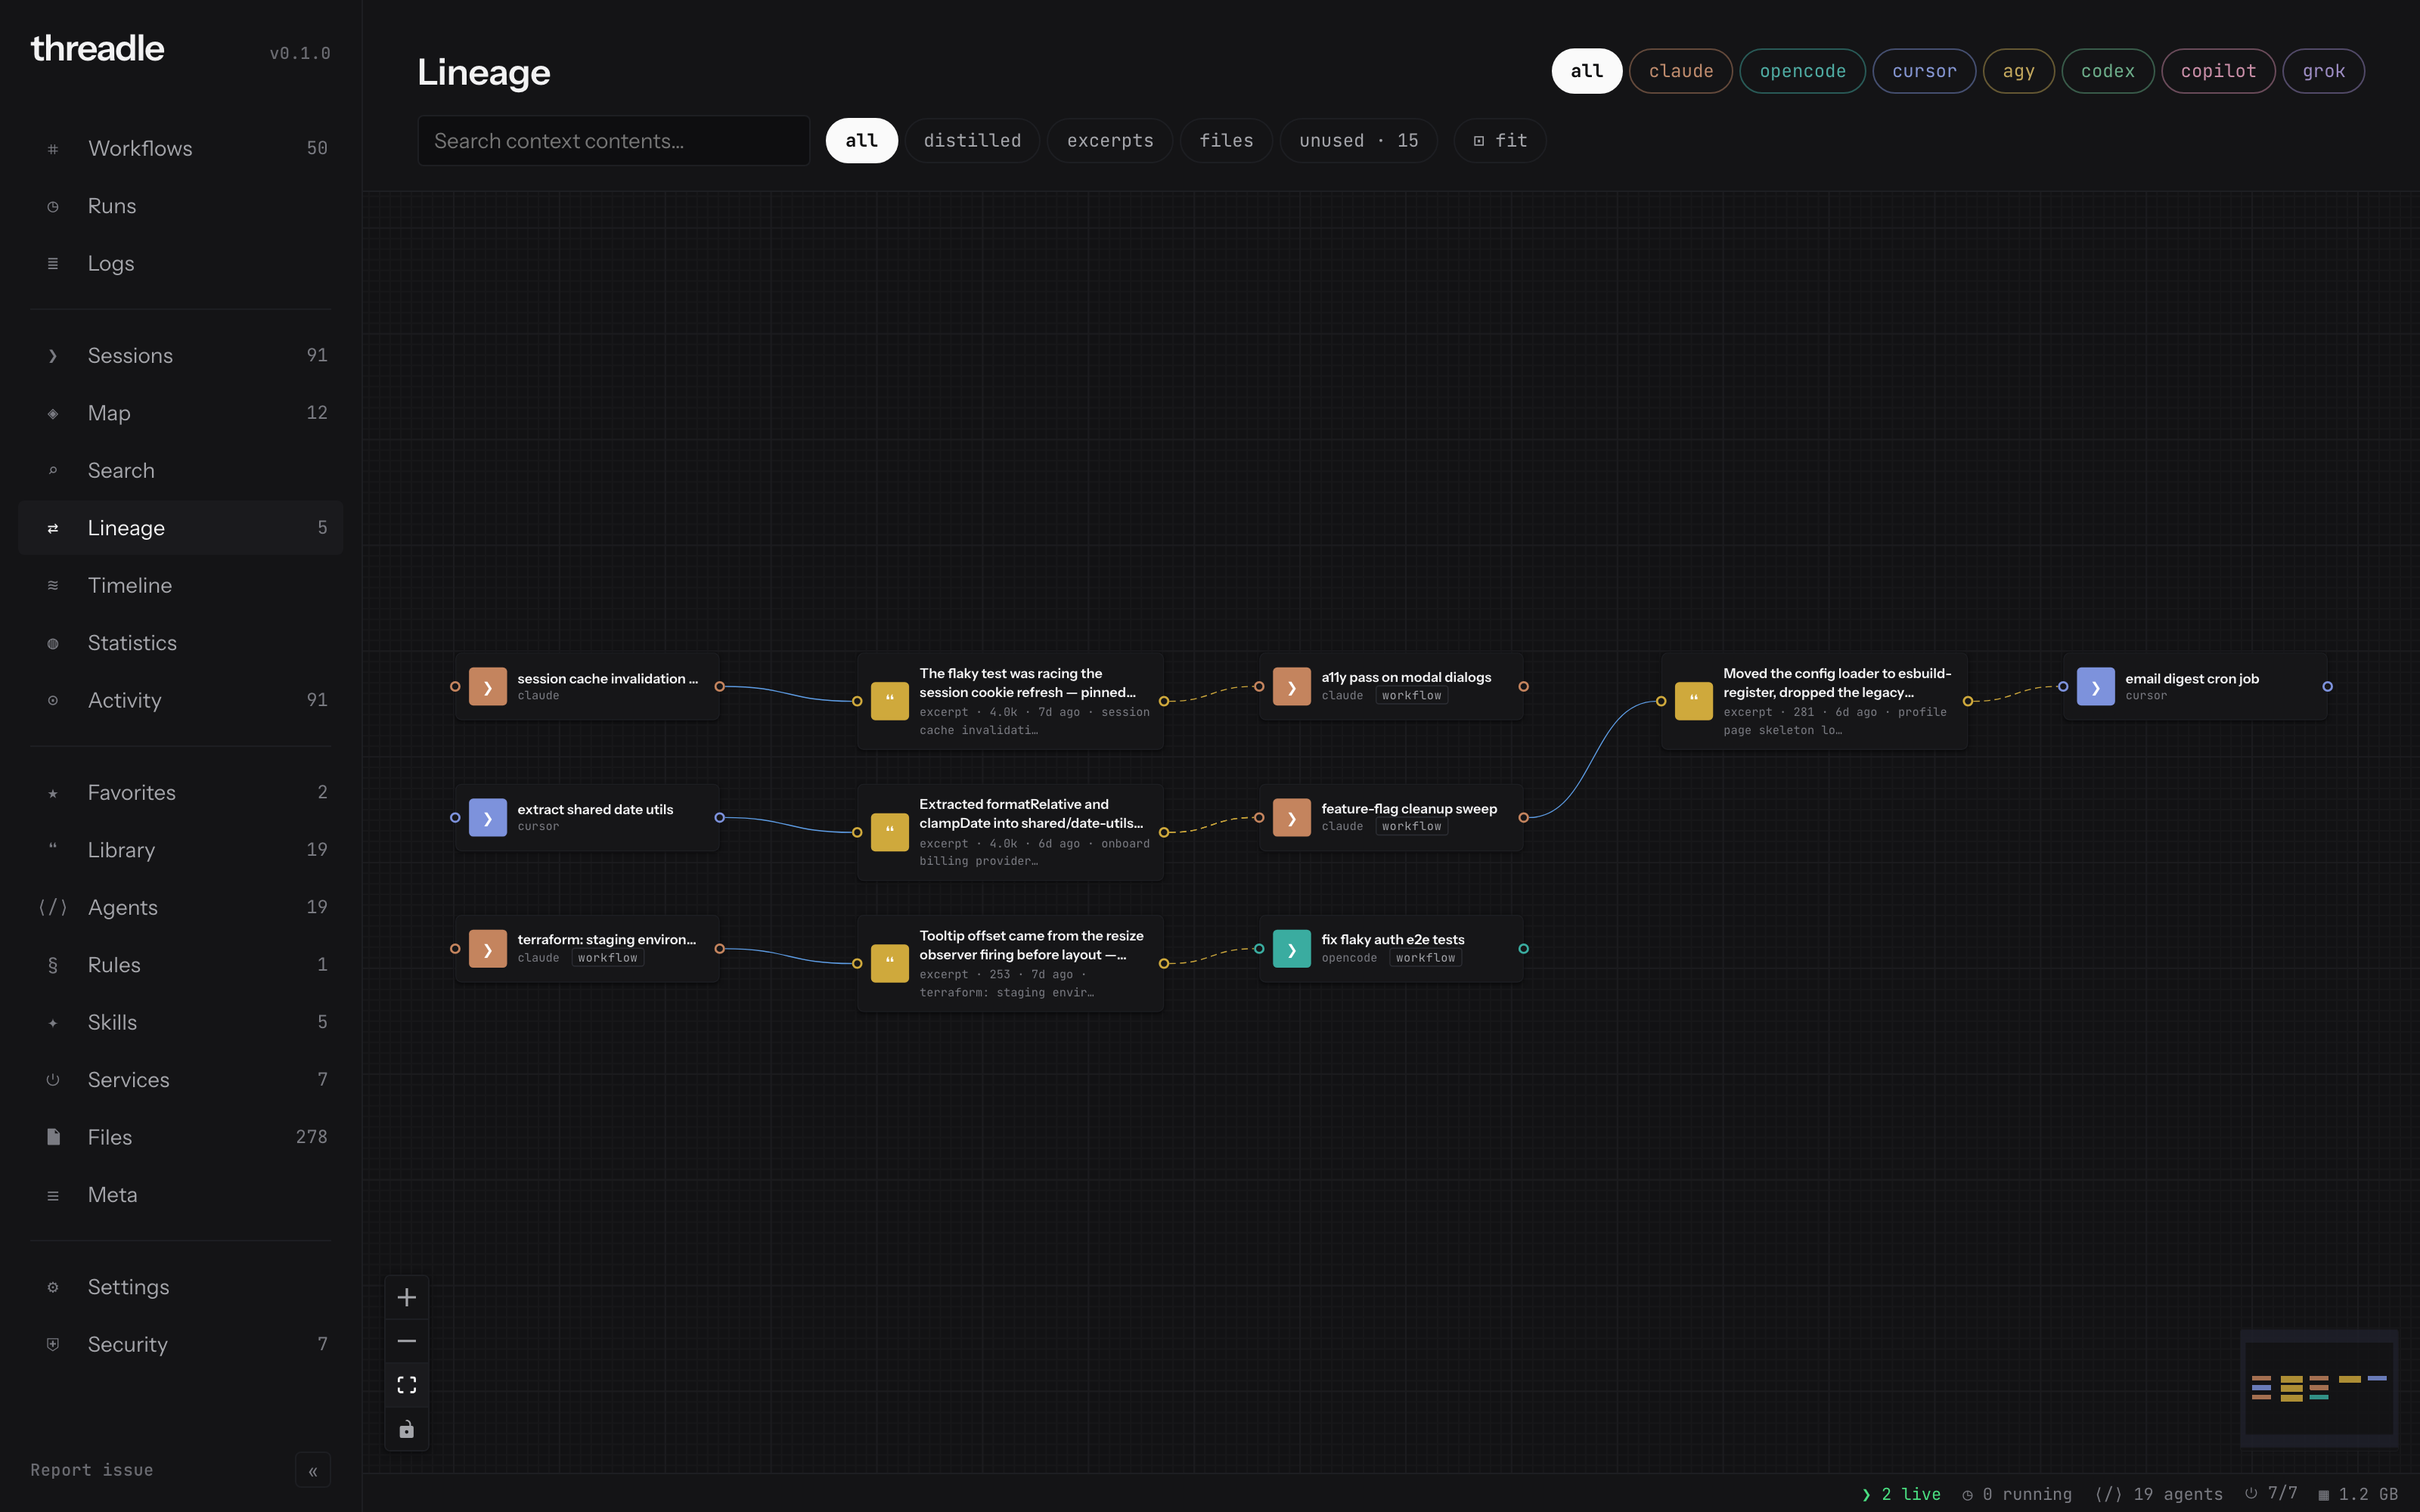Click the '1.2 GB' storage status

(x=2358, y=1494)
